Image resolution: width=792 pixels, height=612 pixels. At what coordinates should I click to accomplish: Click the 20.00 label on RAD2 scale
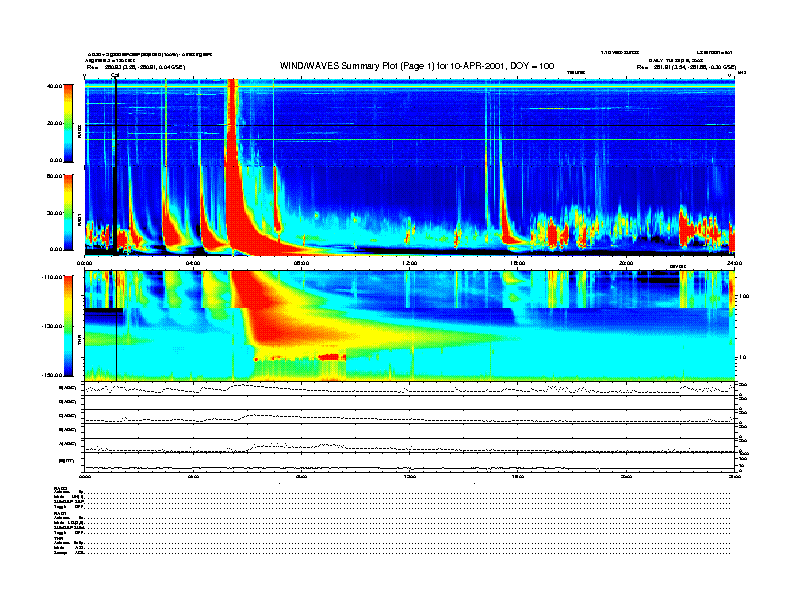(55, 123)
